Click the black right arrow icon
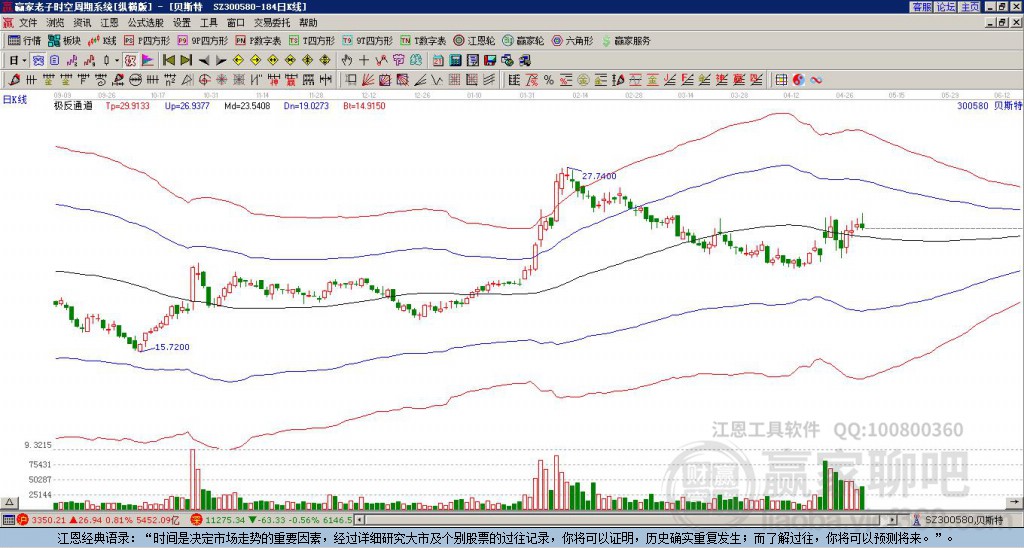Image resolution: width=1024 pixels, height=548 pixels. point(221,60)
